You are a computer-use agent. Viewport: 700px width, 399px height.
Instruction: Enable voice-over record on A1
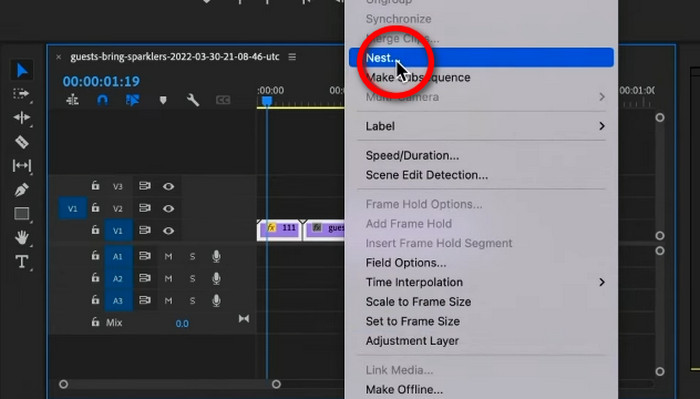pyautogui.click(x=216, y=256)
